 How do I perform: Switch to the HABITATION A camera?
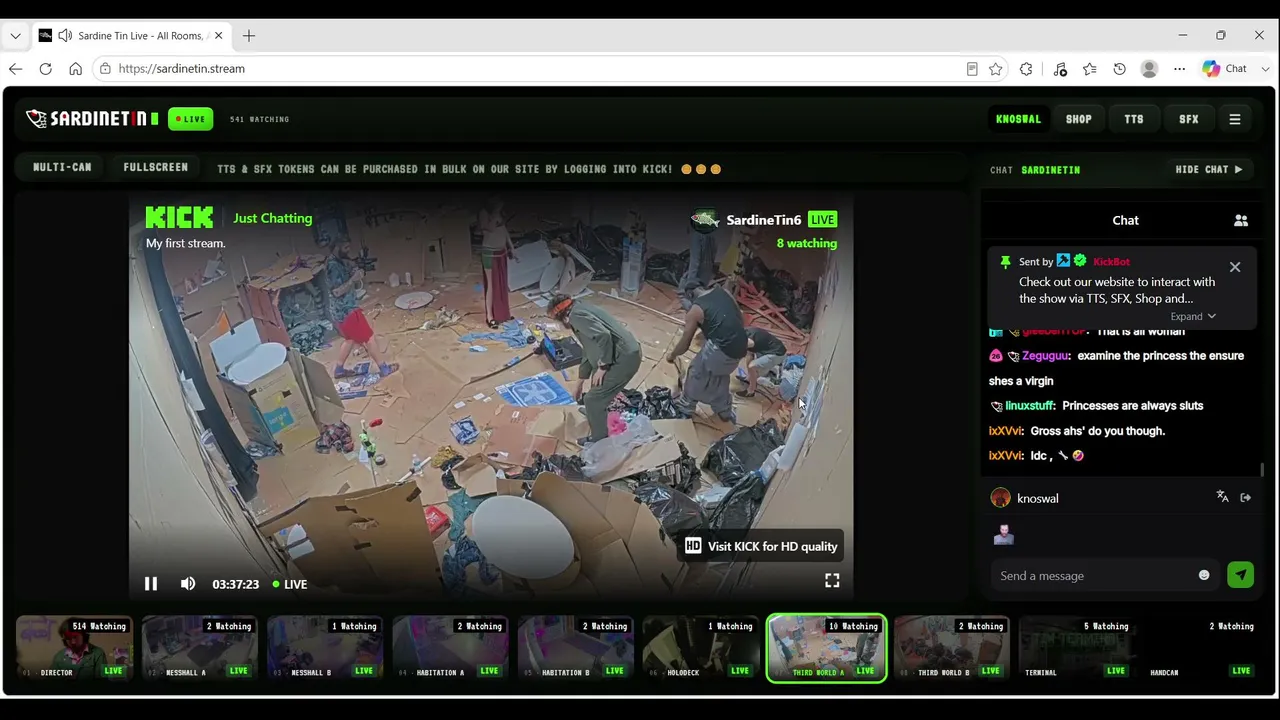coord(450,648)
